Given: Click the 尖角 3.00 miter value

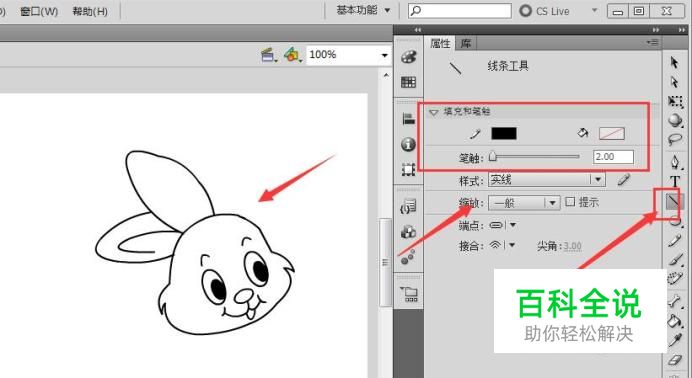Looking at the screenshot, I should 572,246.
